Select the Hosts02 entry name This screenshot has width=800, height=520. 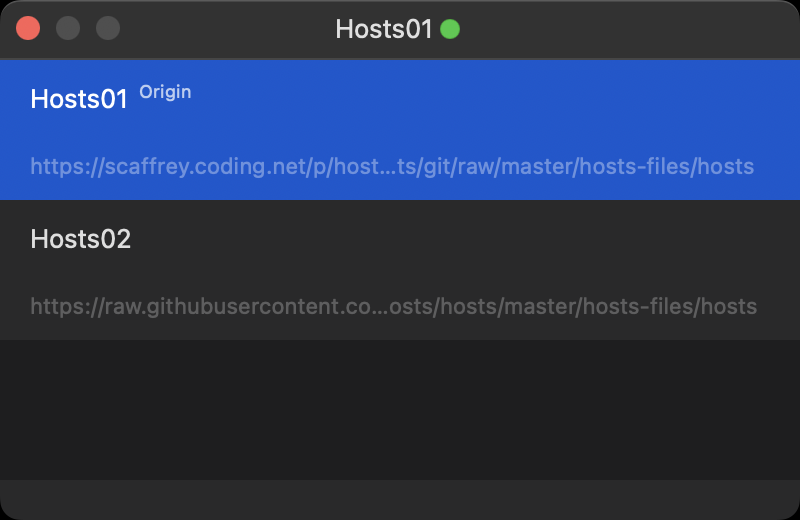point(81,240)
